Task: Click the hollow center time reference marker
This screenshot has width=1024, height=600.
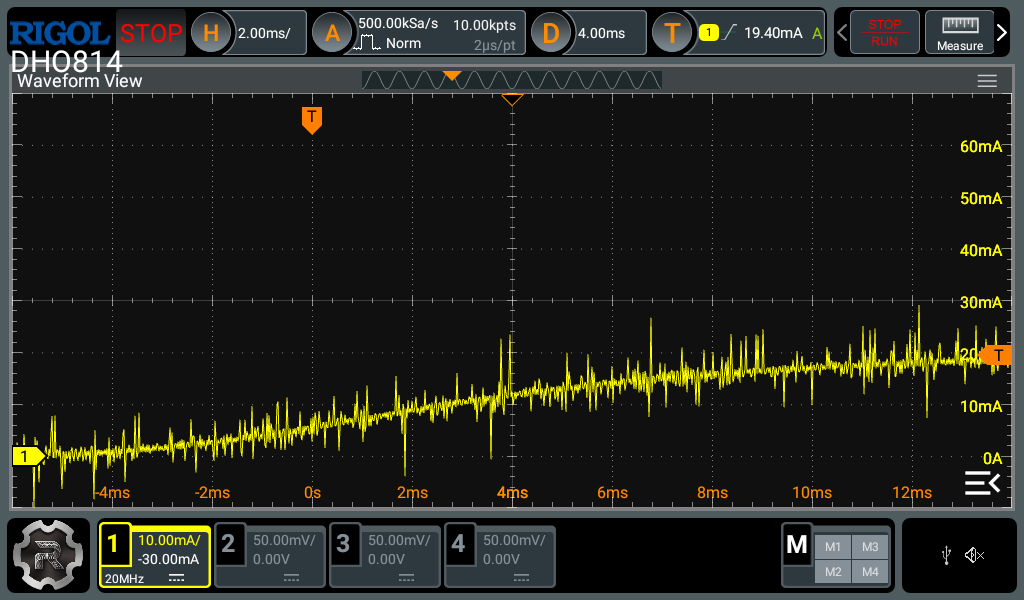Action: tap(512, 99)
